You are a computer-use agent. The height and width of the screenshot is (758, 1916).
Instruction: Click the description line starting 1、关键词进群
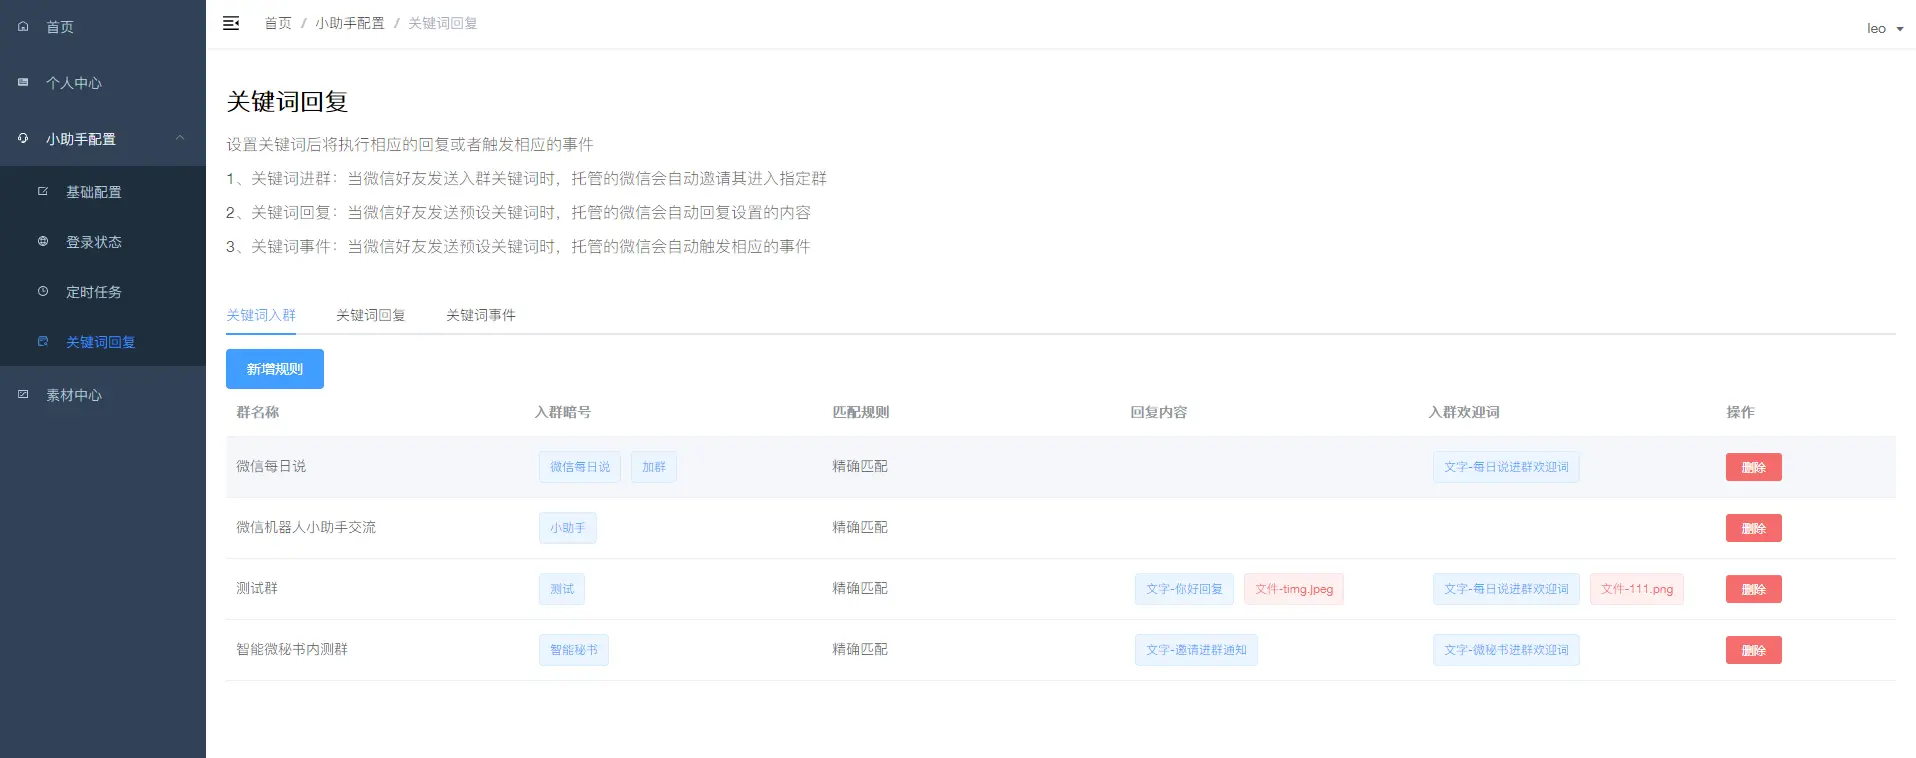[x=526, y=178]
